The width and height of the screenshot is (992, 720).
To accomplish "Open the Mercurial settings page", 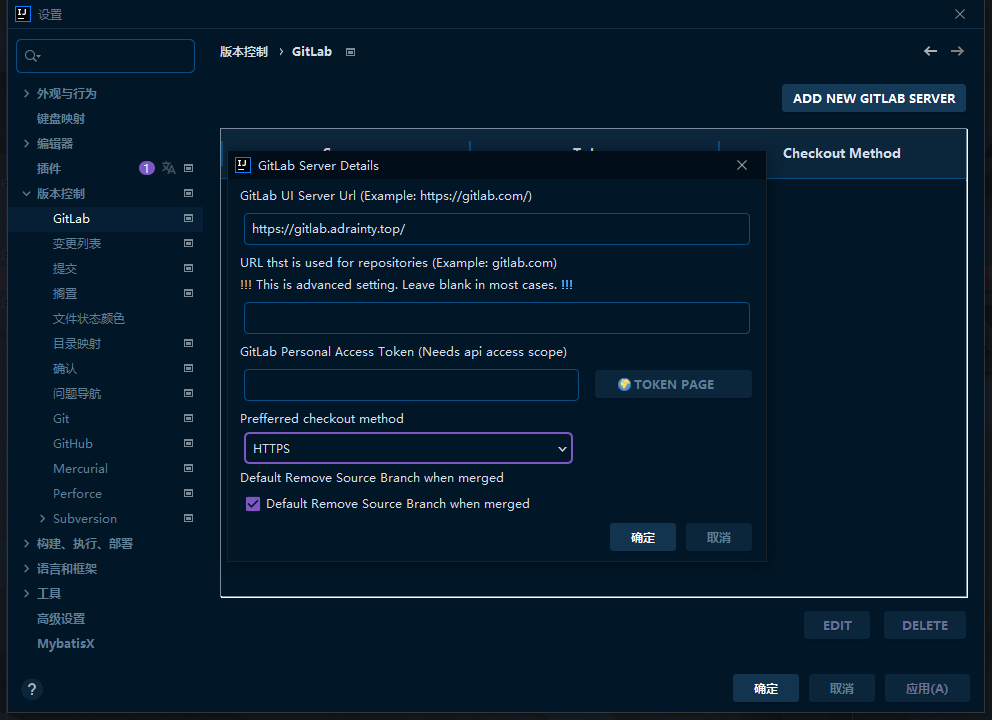I will 80,469.
